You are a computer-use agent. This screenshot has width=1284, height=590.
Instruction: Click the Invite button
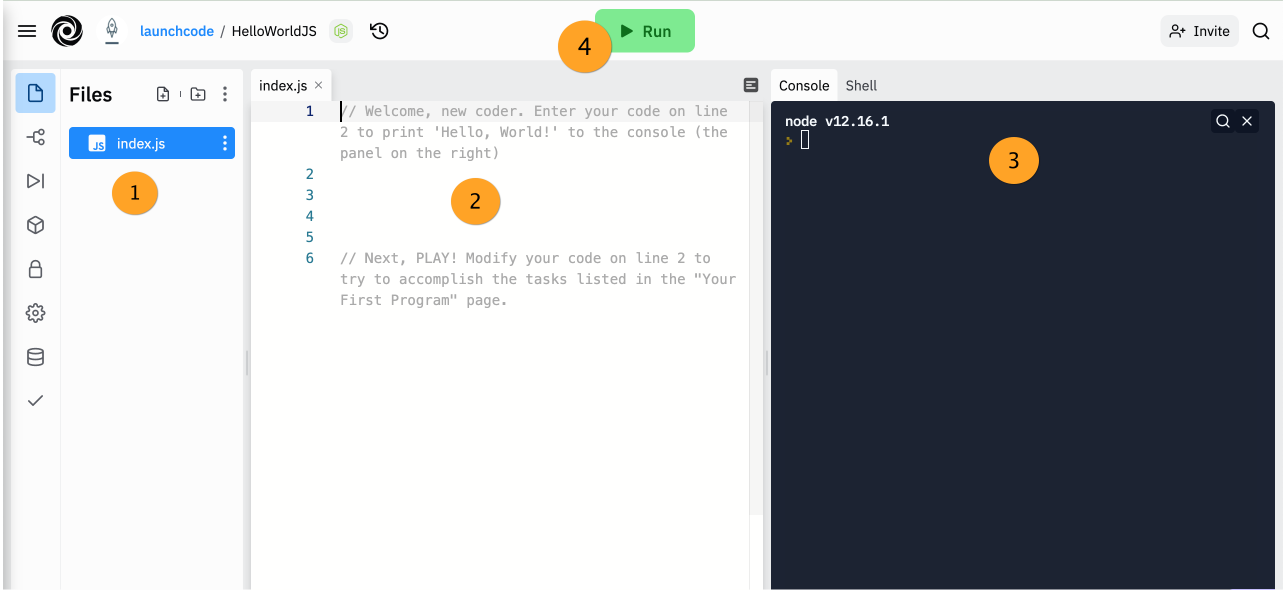pos(1199,31)
